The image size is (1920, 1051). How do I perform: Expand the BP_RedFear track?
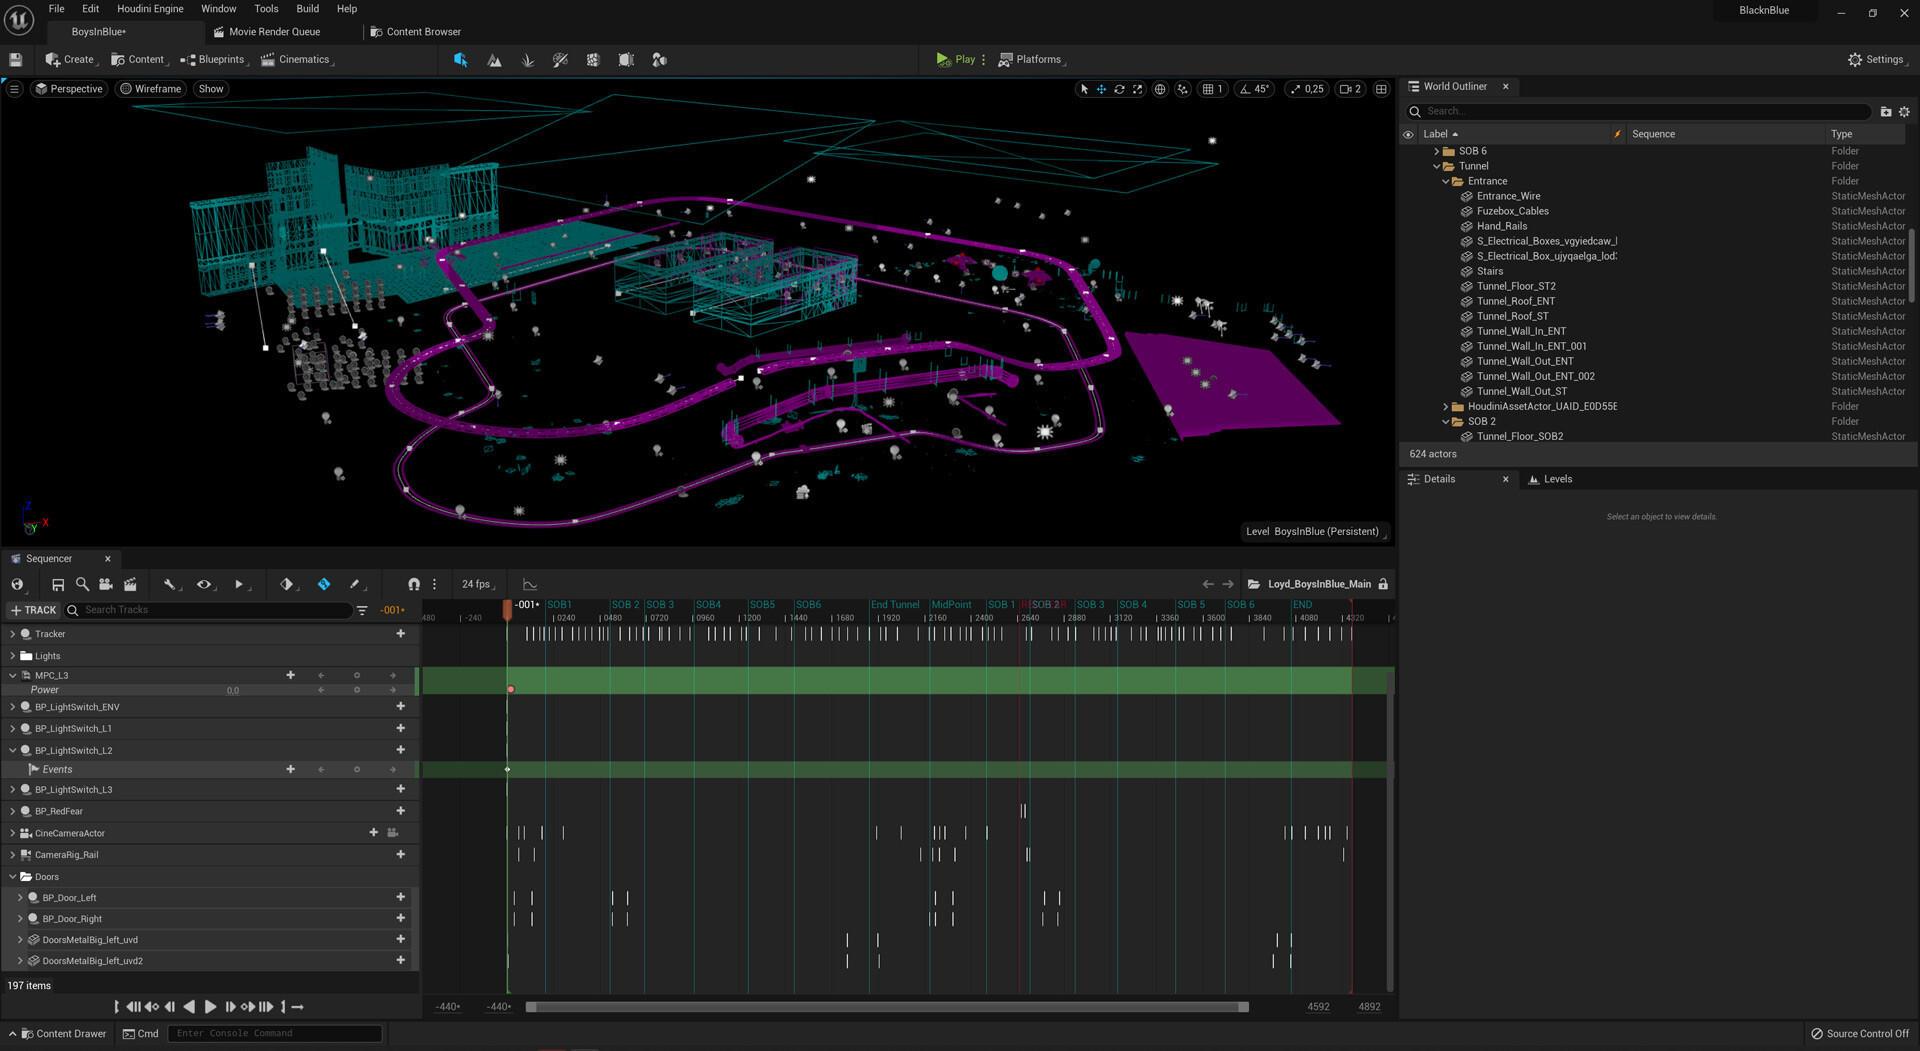point(13,811)
